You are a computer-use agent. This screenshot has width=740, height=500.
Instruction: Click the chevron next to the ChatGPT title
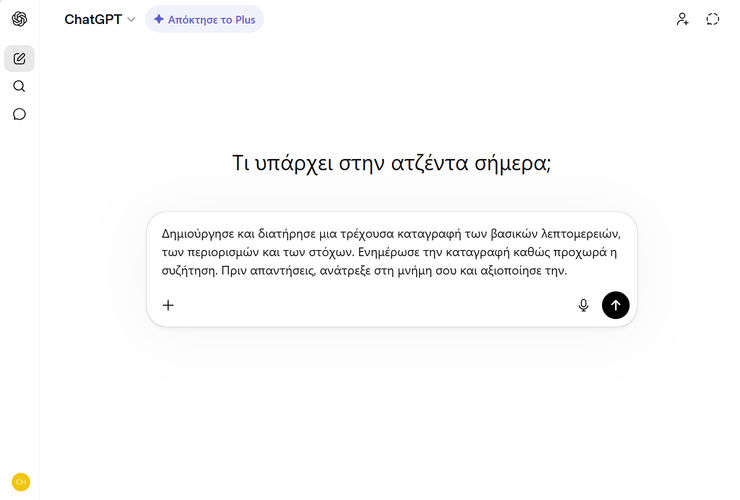131,20
